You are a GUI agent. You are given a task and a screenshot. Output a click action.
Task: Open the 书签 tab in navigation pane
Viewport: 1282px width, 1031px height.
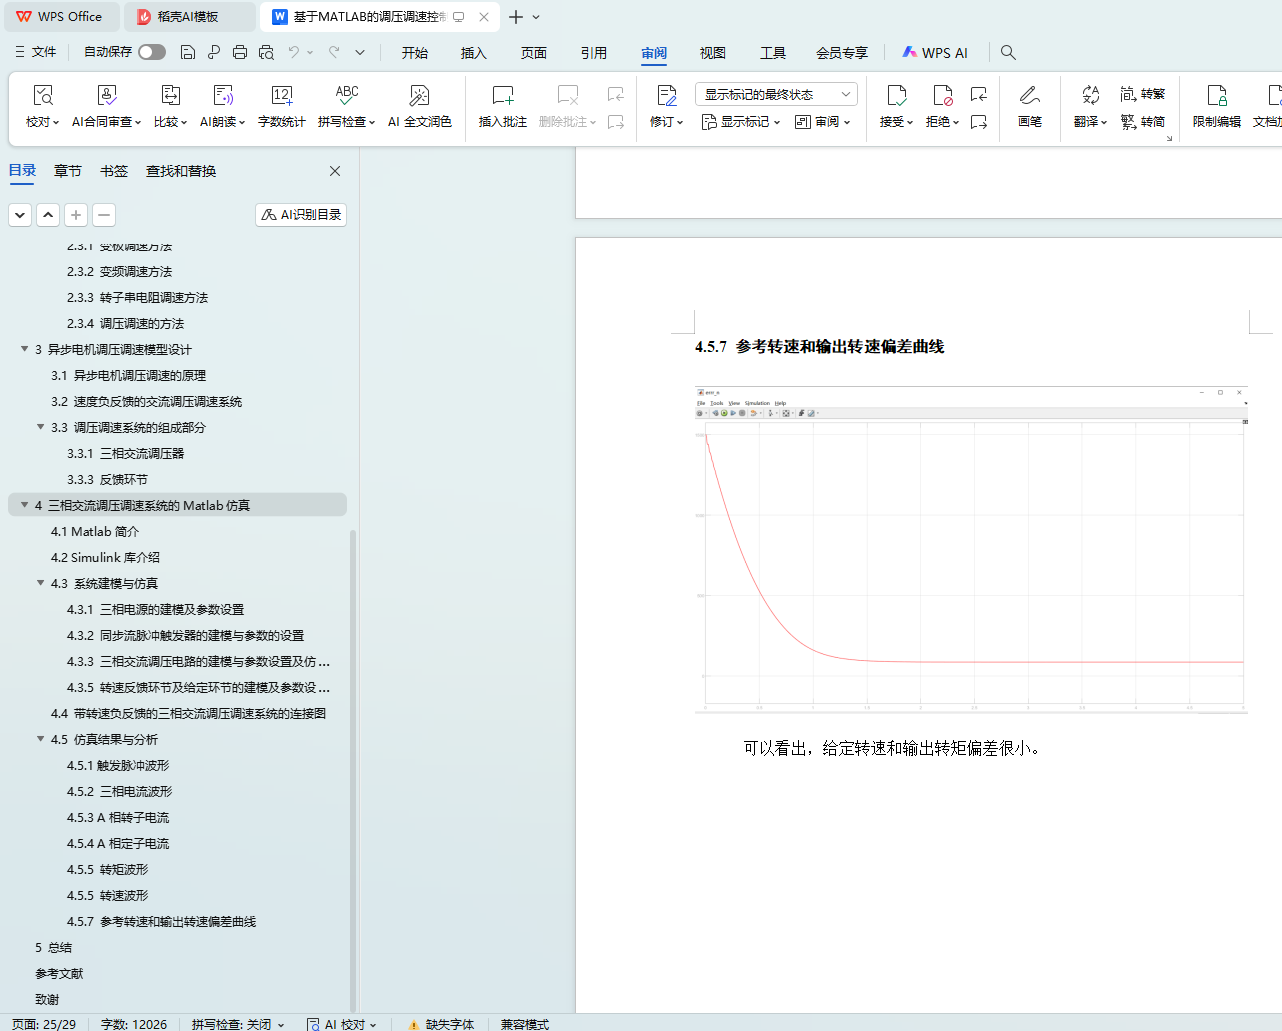click(114, 171)
